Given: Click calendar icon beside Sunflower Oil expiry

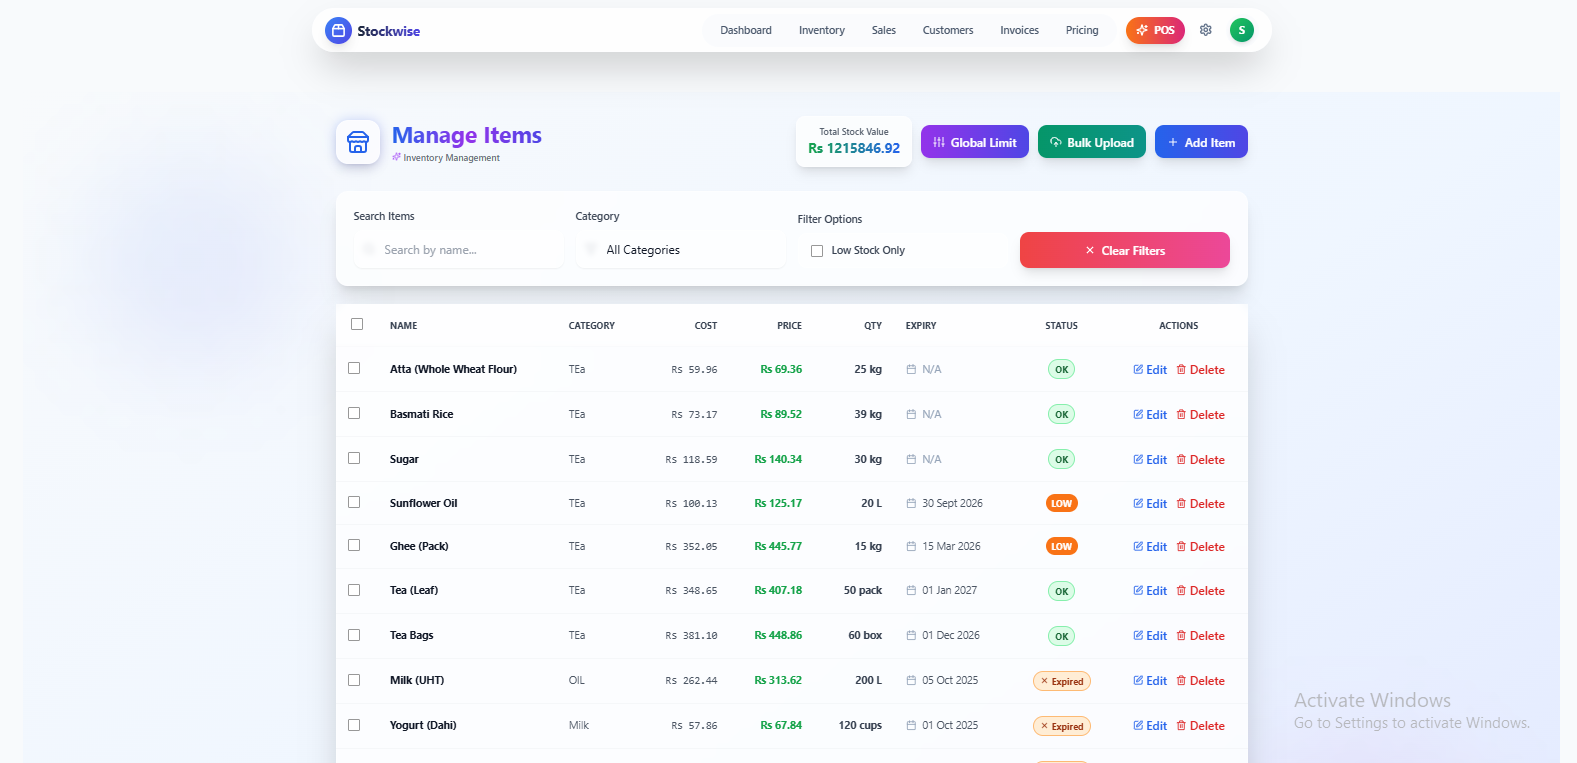Looking at the screenshot, I should 911,504.
